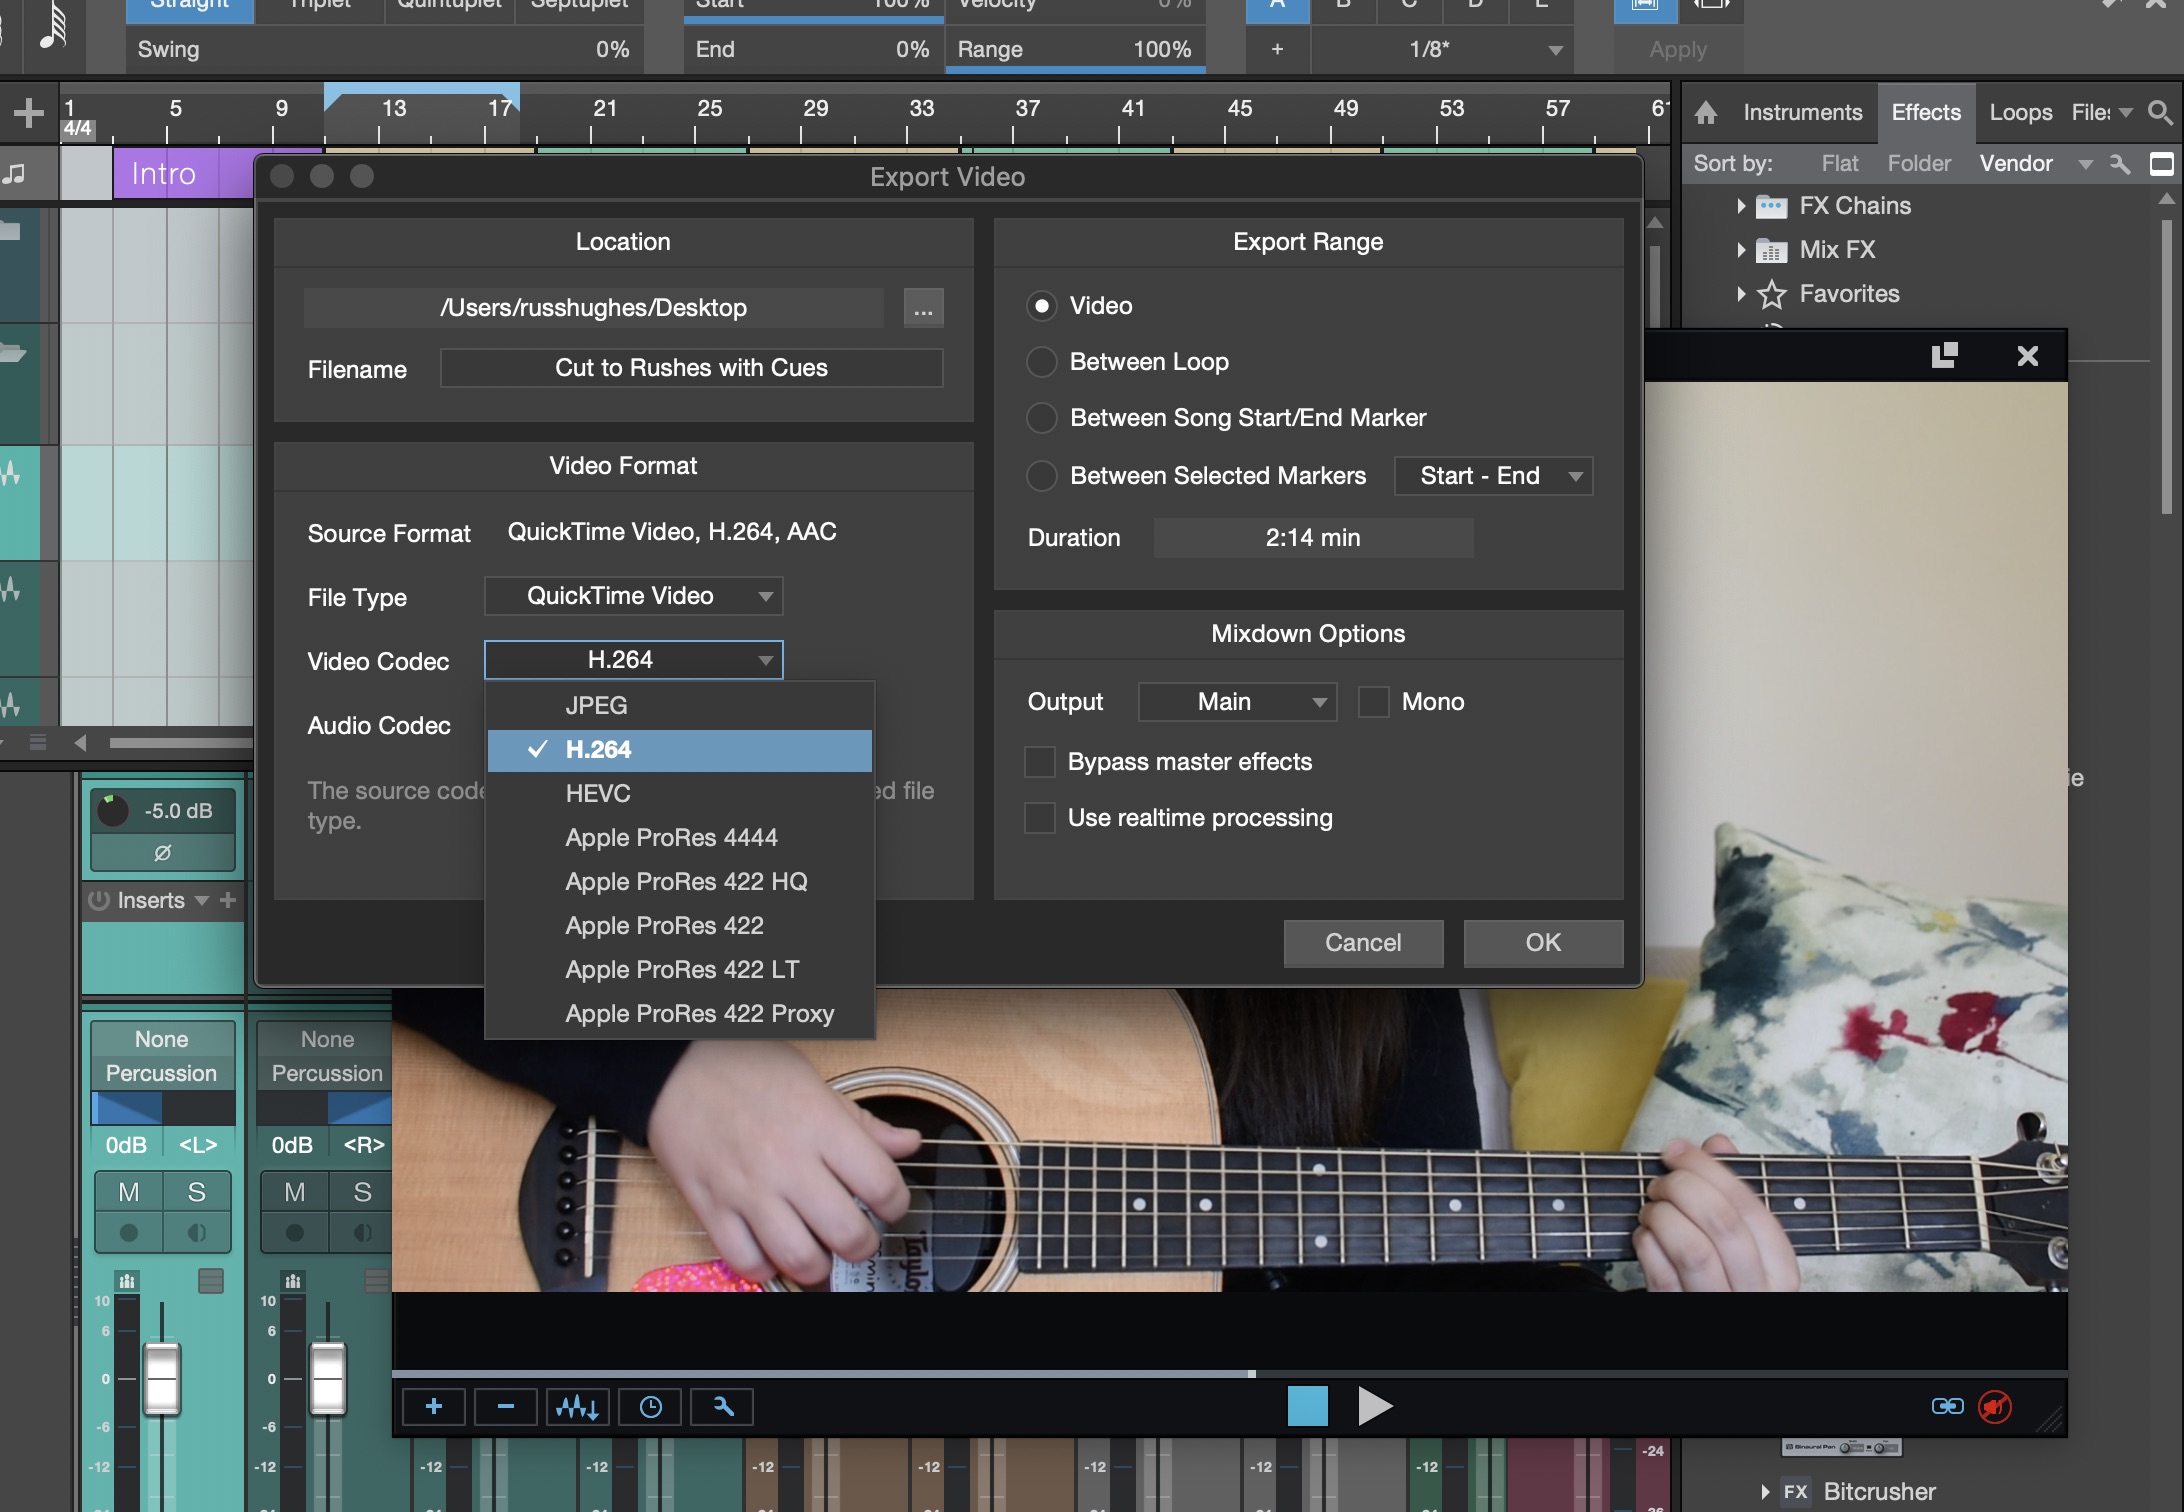Image resolution: width=2184 pixels, height=1512 pixels.
Task: Click the extract audio waveform icon
Action: (577, 1407)
